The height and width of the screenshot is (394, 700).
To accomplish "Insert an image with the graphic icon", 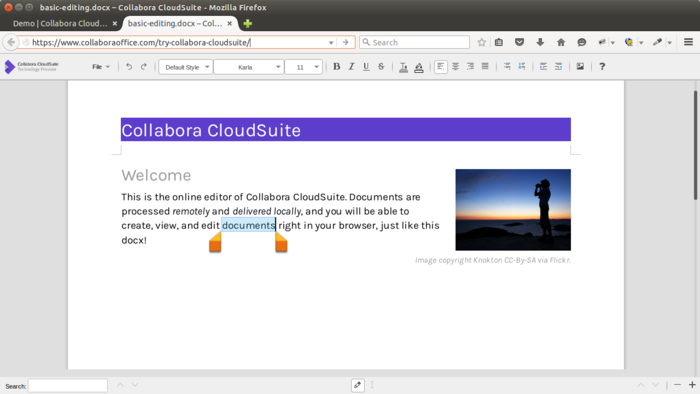I will tap(580, 66).
